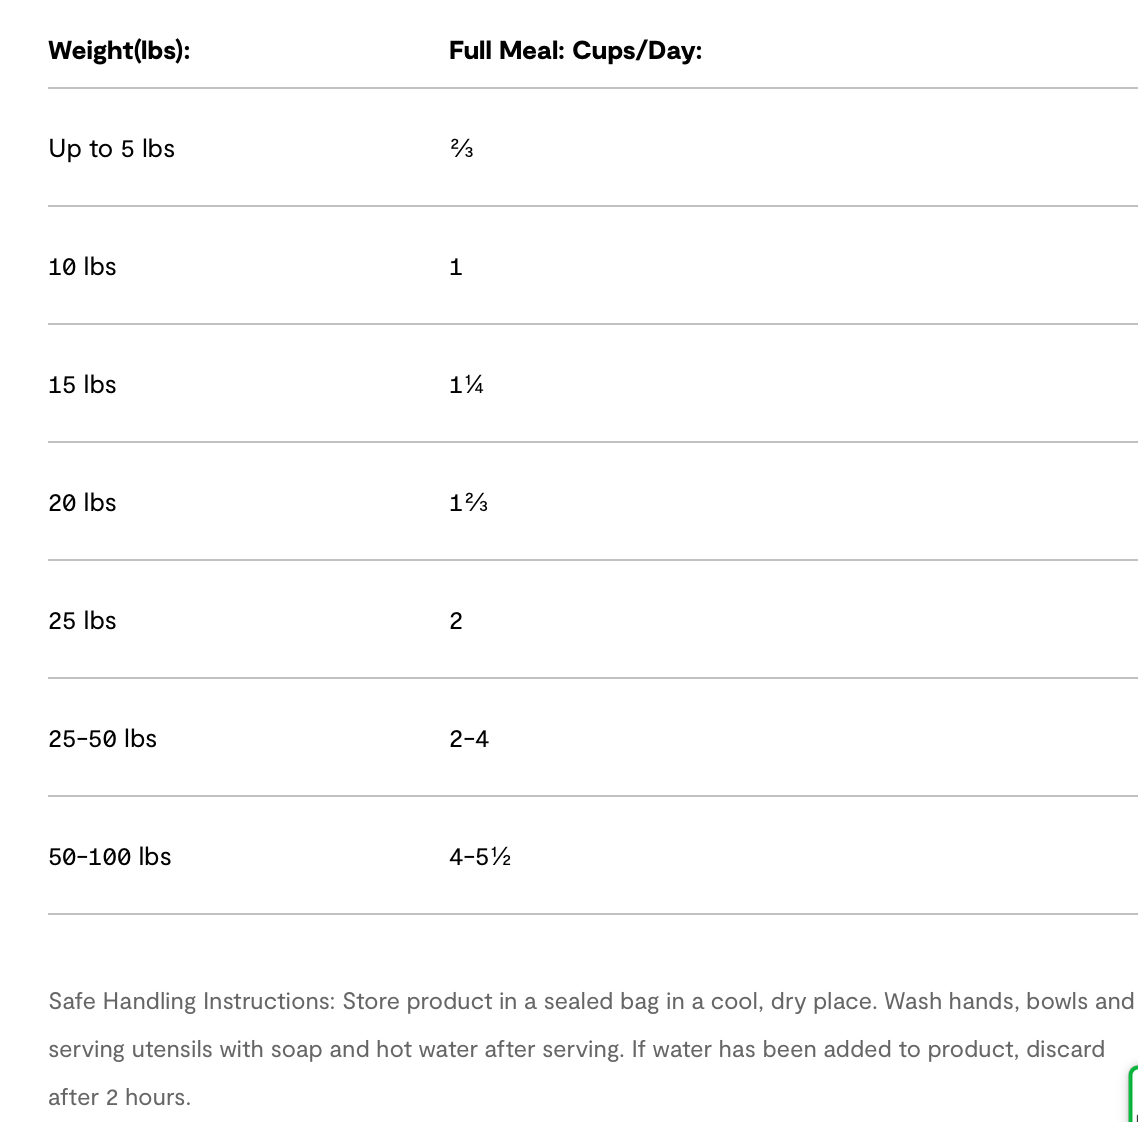Select the "50-100 lbs" weight cell
The height and width of the screenshot is (1122, 1138).
(110, 857)
